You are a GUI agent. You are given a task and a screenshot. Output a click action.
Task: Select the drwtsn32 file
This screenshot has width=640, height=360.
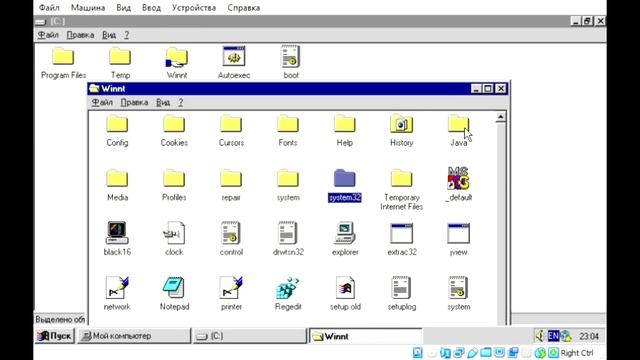pyautogui.click(x=288, y=233)
